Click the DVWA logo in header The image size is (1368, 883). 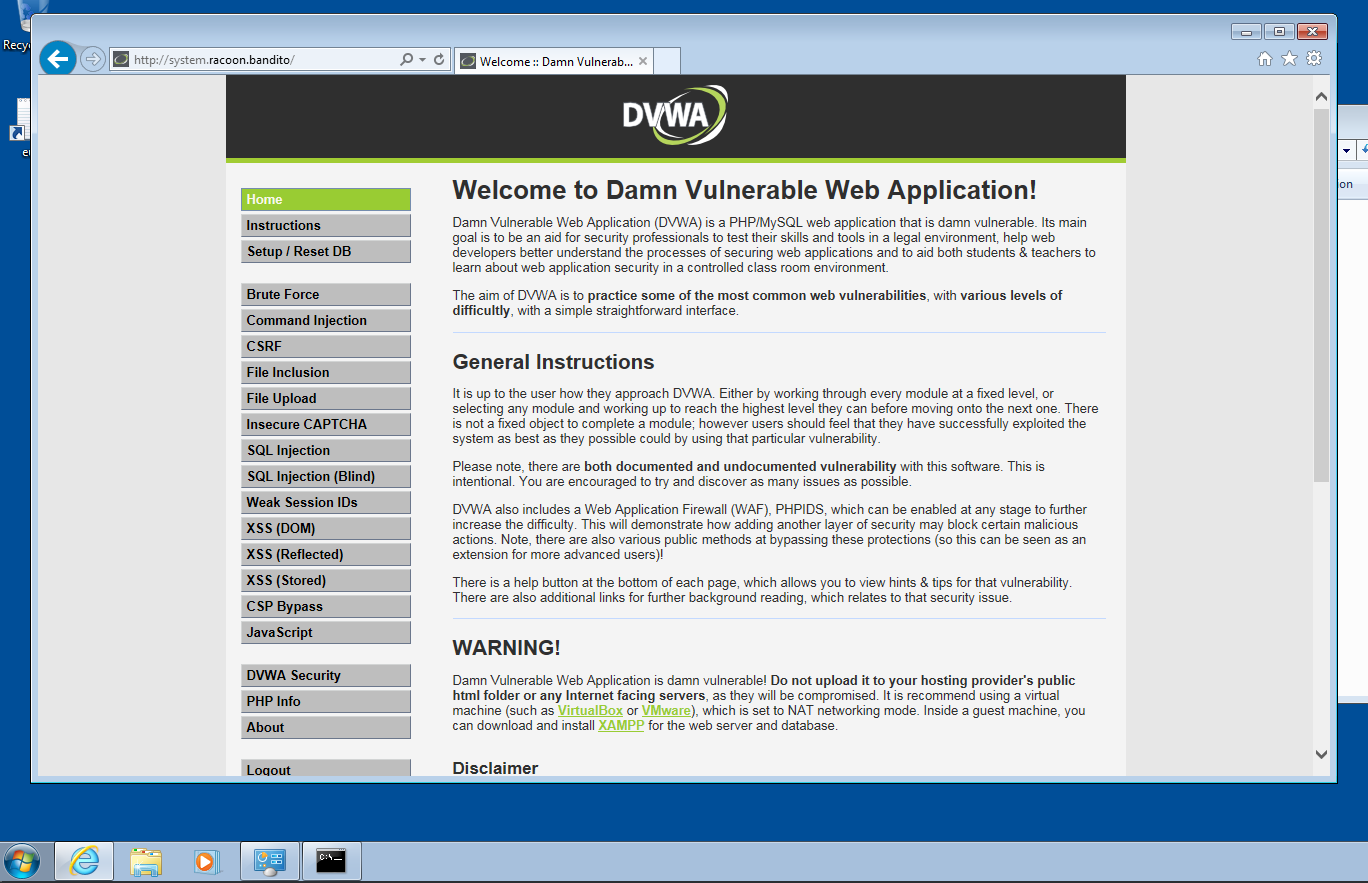[x=675, y=115]
